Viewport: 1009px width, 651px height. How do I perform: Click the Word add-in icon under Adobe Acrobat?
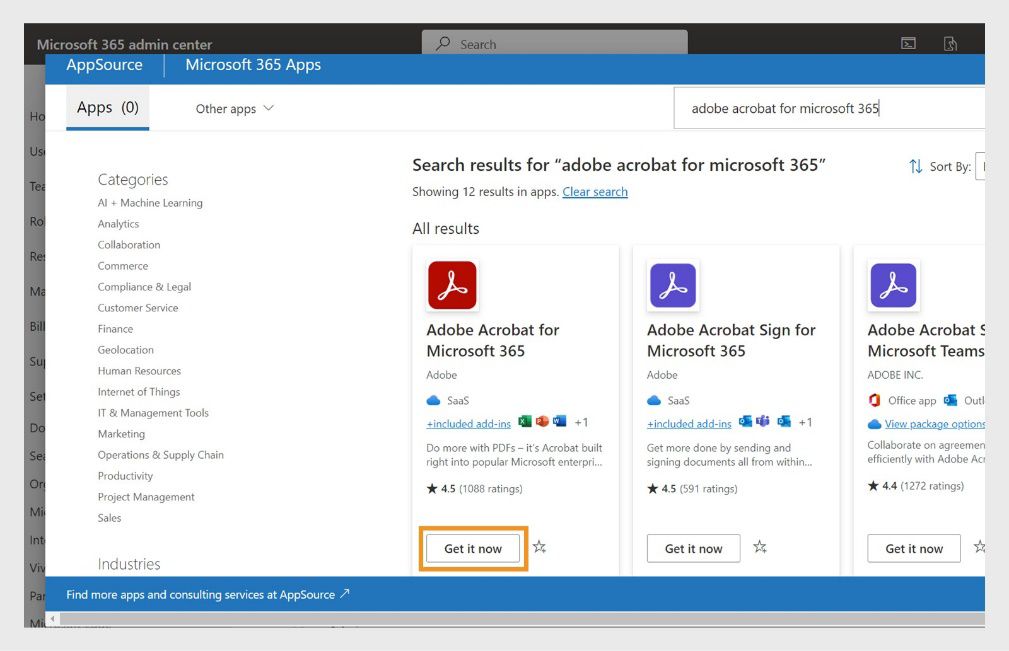[x=558, y=421]
